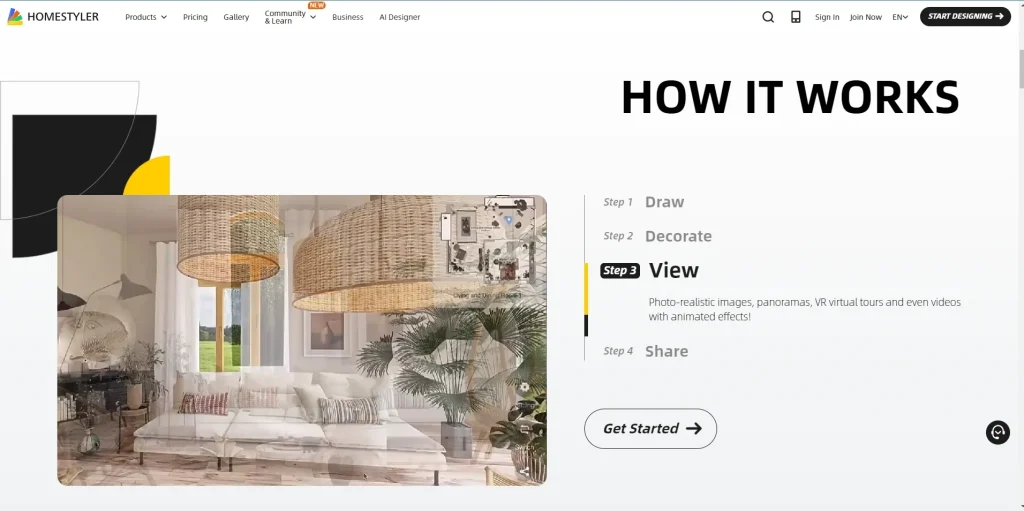Select Step 2 Decorate
The width and height of the screenshot is (1024, 511).
(657, 236)
